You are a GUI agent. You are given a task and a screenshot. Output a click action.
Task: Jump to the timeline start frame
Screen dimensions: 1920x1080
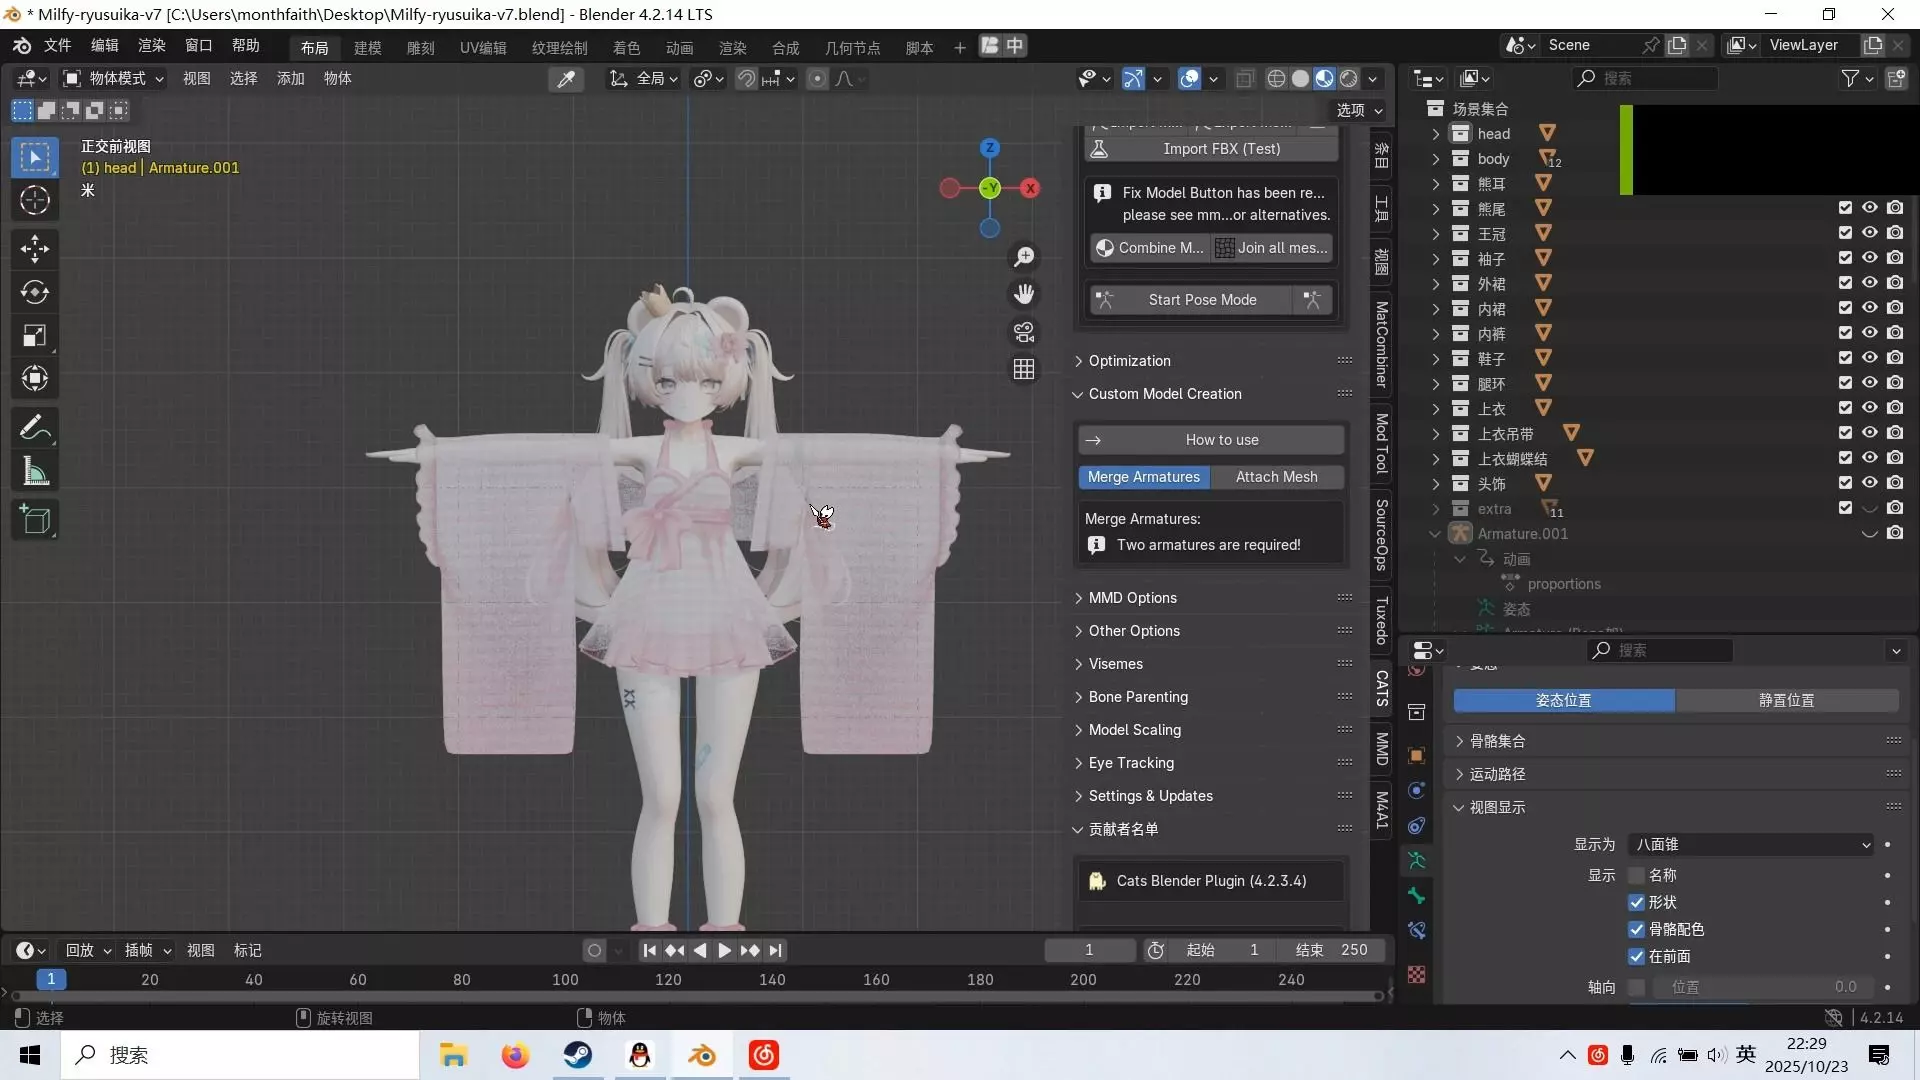click(x=649, y=951)
